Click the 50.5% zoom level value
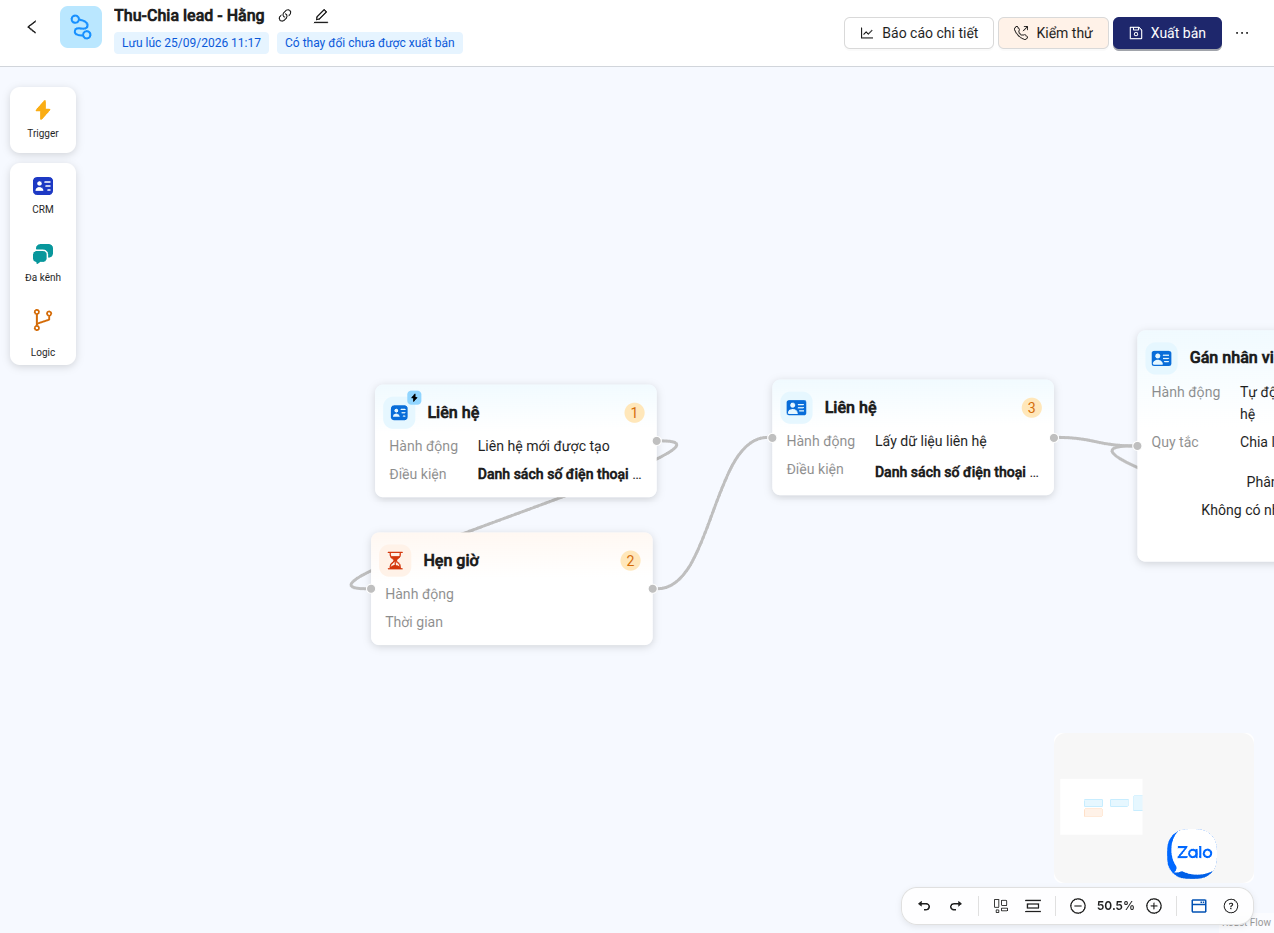1274x933 pixels. (1116, 906)
